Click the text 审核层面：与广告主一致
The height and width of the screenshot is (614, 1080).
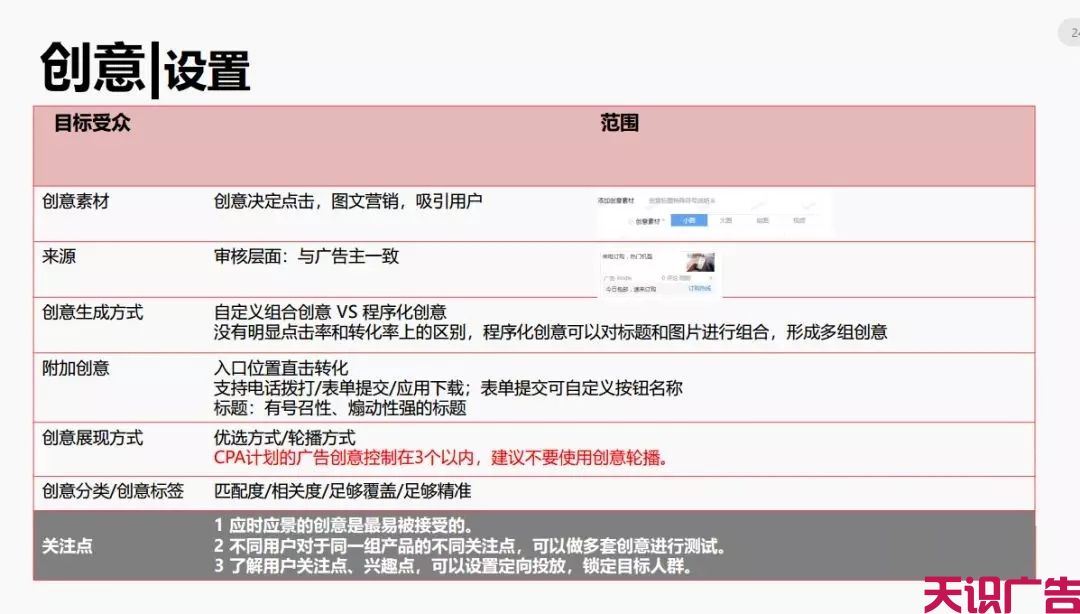(x=307, y=257)
